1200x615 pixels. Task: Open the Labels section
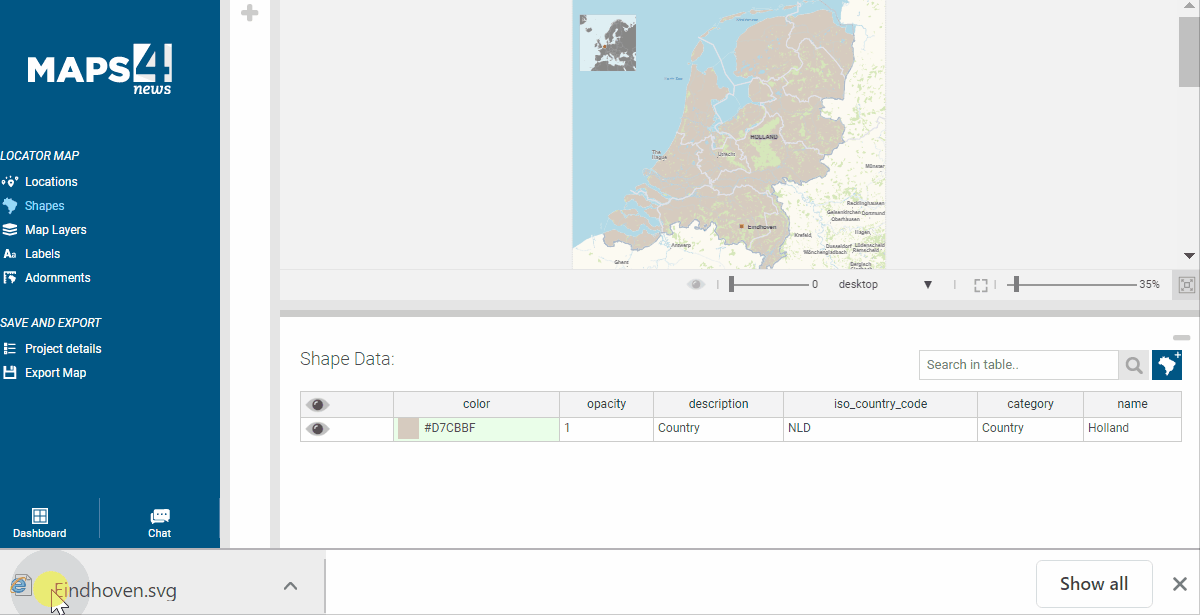(x=43, y=254)
